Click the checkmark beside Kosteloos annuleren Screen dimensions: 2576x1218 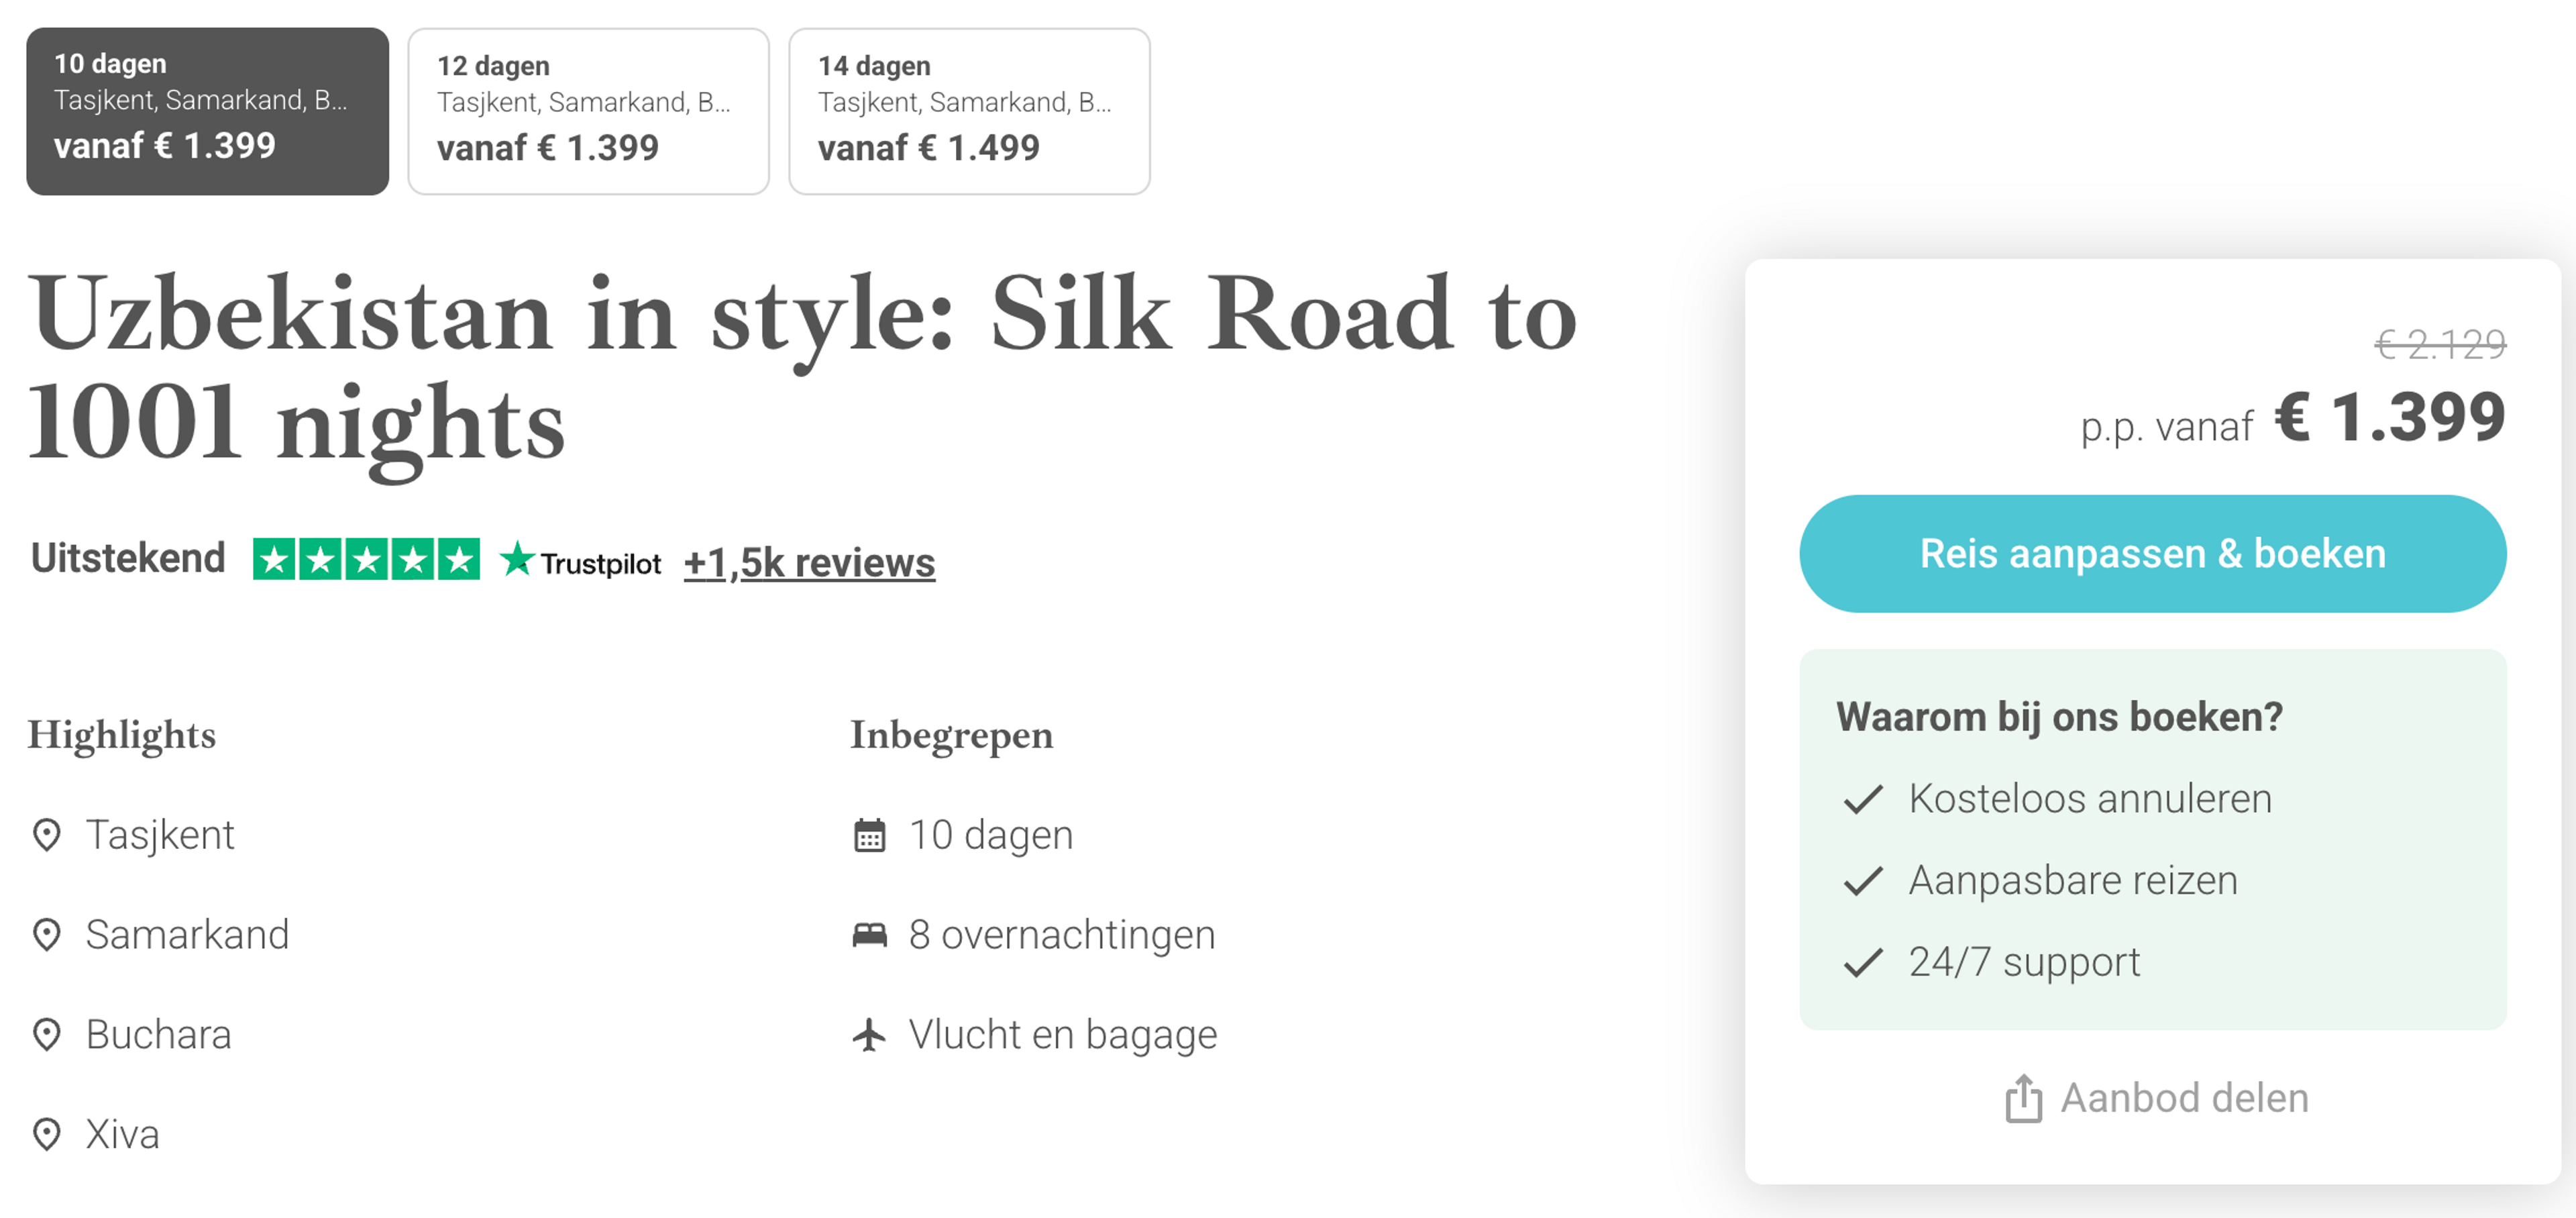(1863, 799)
